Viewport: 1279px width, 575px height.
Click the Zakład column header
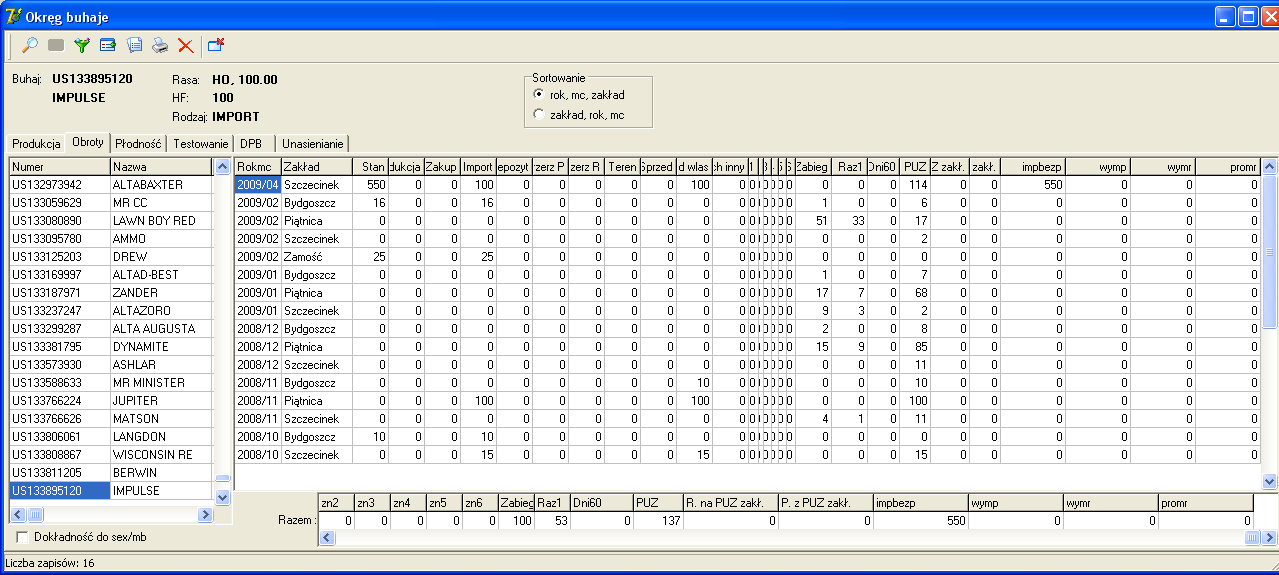(x=316, y=167)
